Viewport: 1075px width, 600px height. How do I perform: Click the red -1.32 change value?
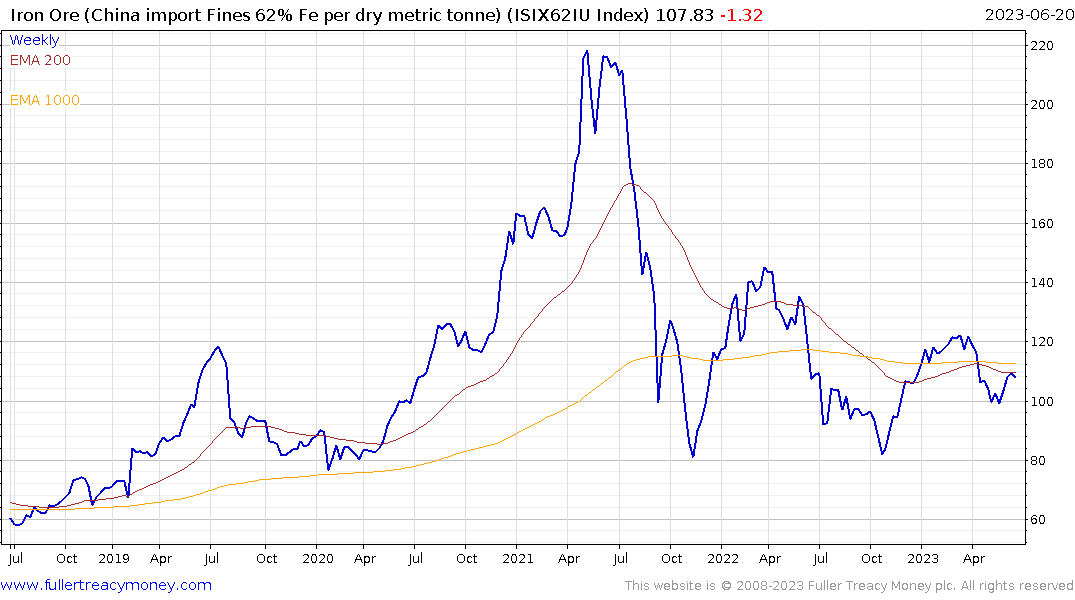[x=741, y=15]
